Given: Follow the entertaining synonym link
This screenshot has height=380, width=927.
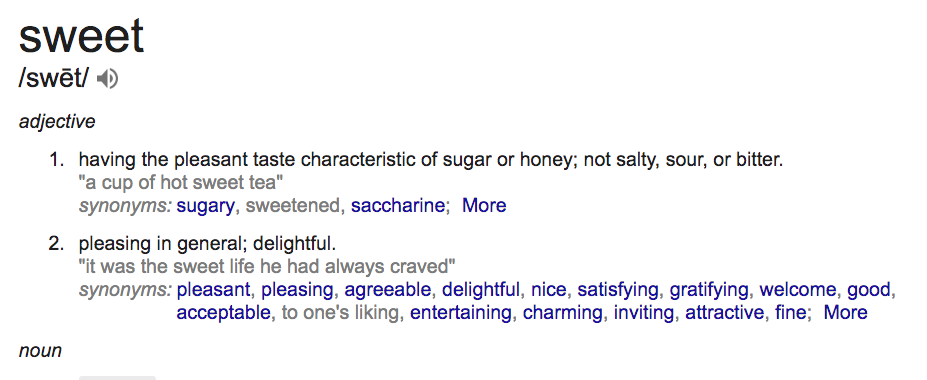Looking at the screenshot, I should (461, 312).
